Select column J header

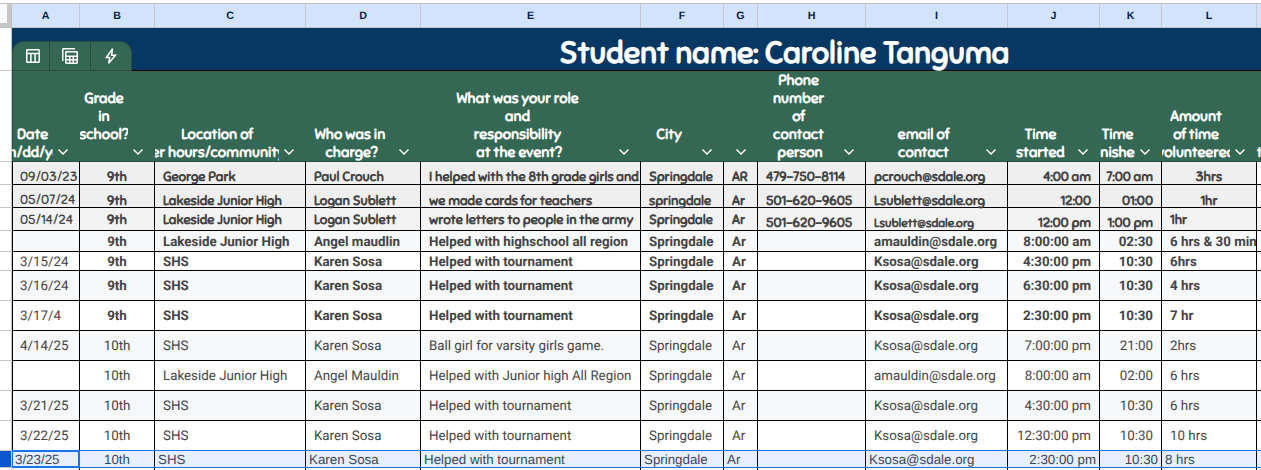click(1053, 15)
